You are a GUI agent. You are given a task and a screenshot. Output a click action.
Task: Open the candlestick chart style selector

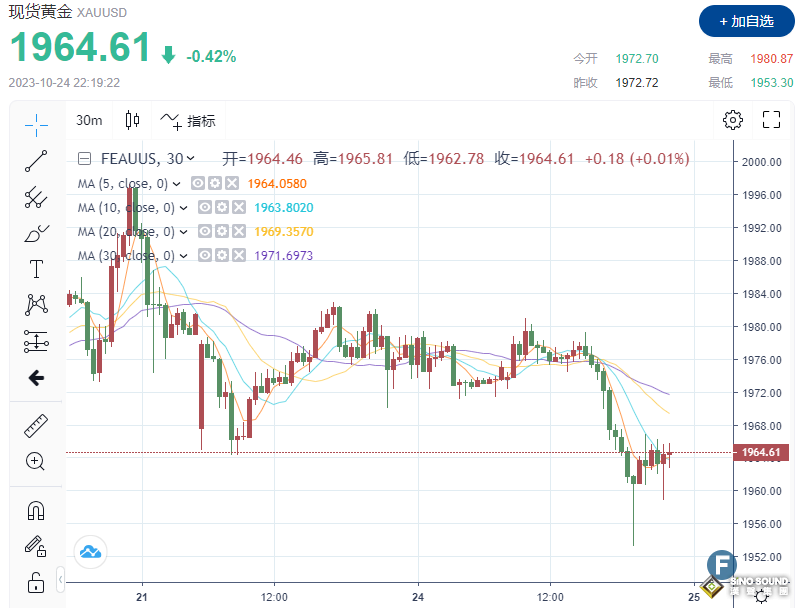tap(132, 121)
